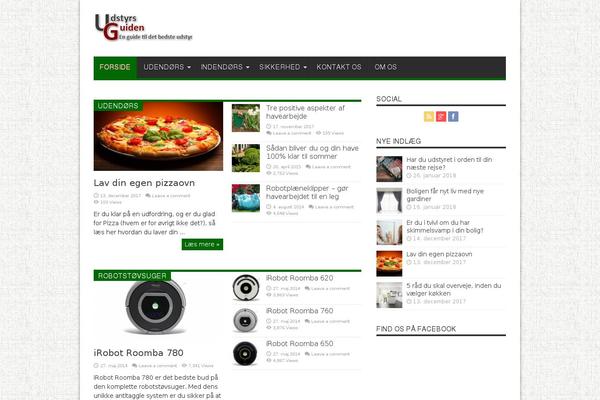Click the Roomba 620 thumbnail
This screenshot has width=600, height=400.
246,287
